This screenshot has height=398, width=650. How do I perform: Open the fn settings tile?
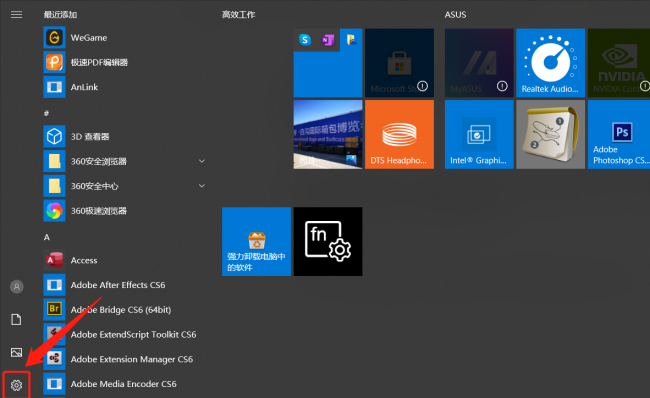(x=328, y=242)
